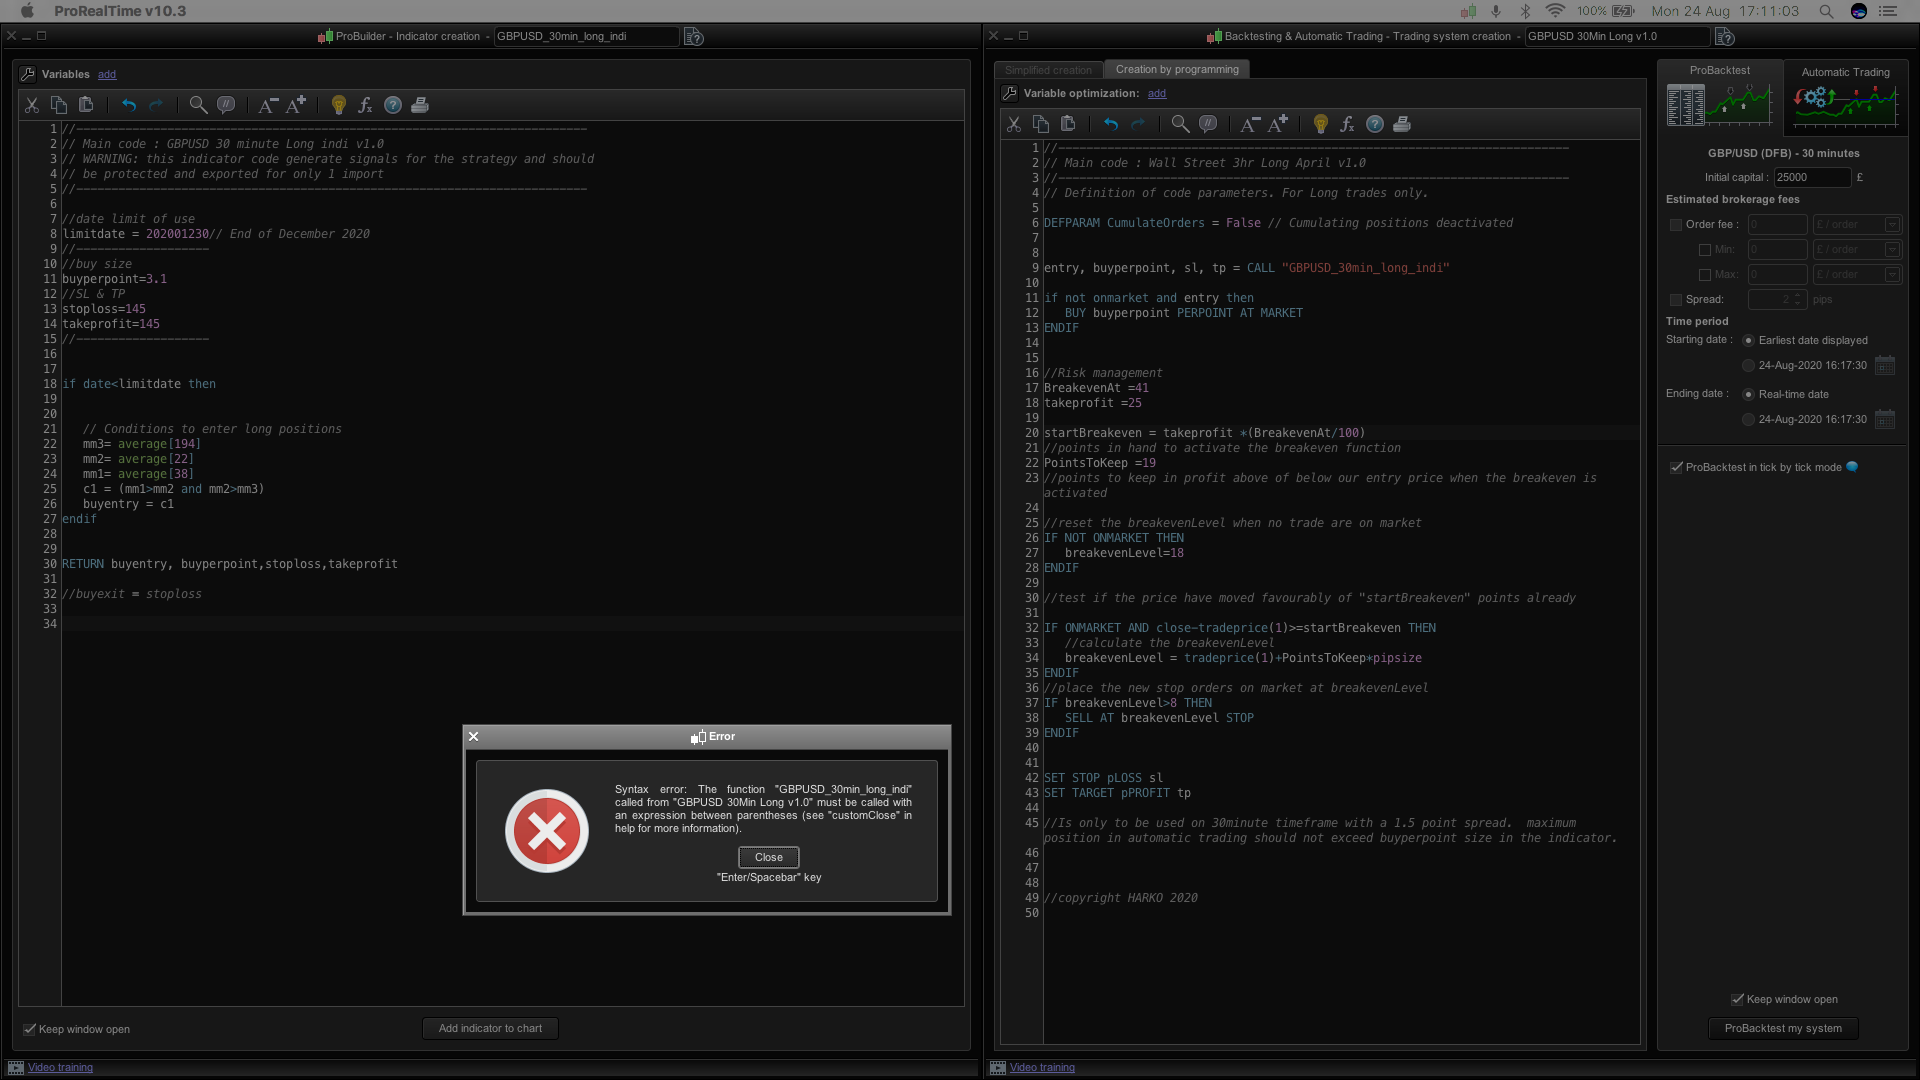Viewport: 1920px width, 1080px height.
Task: Open Order fee unit dropdown
Action: tap(1892, 225)
